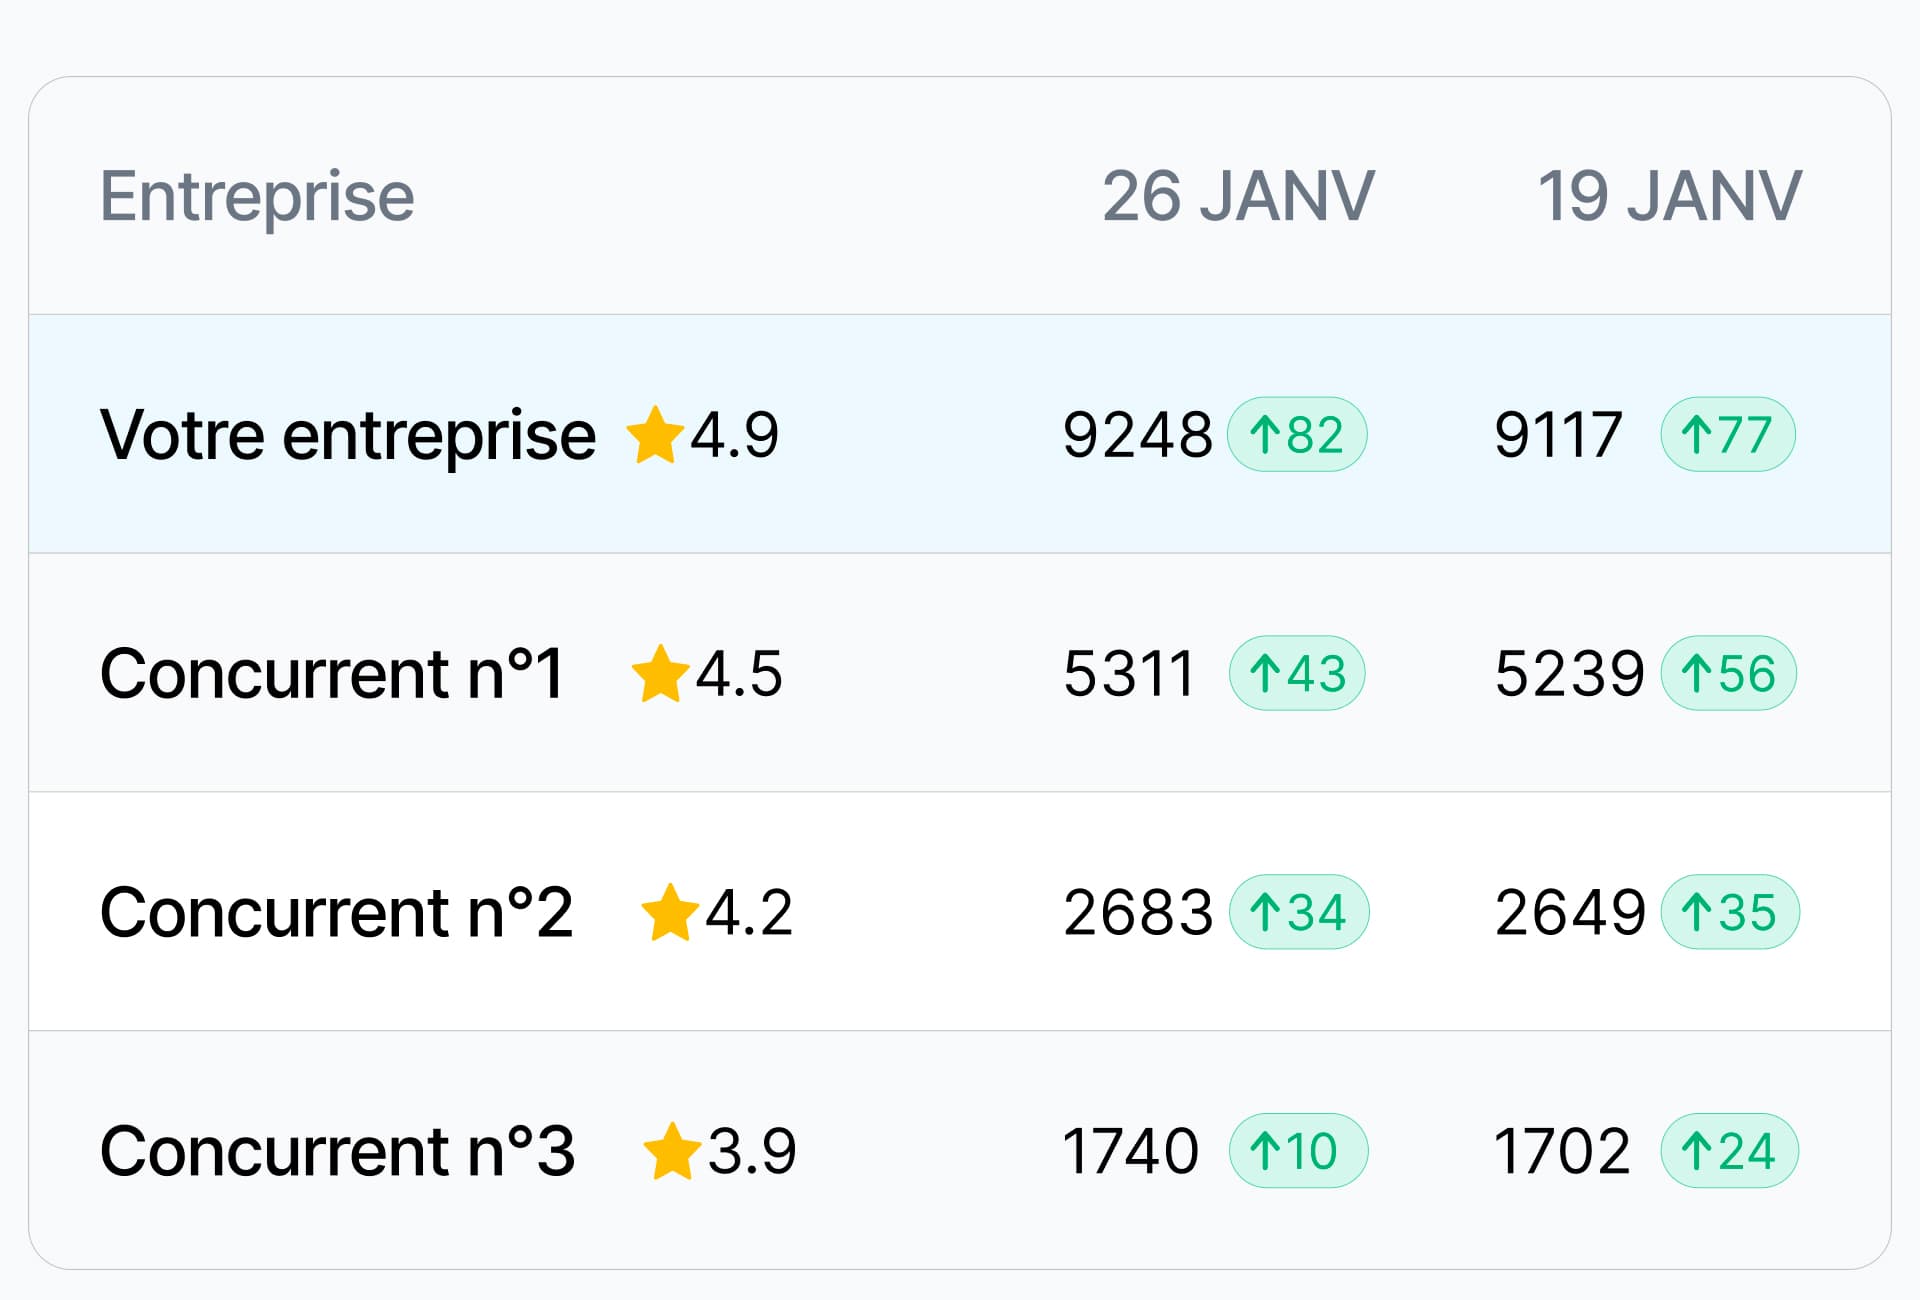Click the 1702 review count

tap(1561, 1151)
